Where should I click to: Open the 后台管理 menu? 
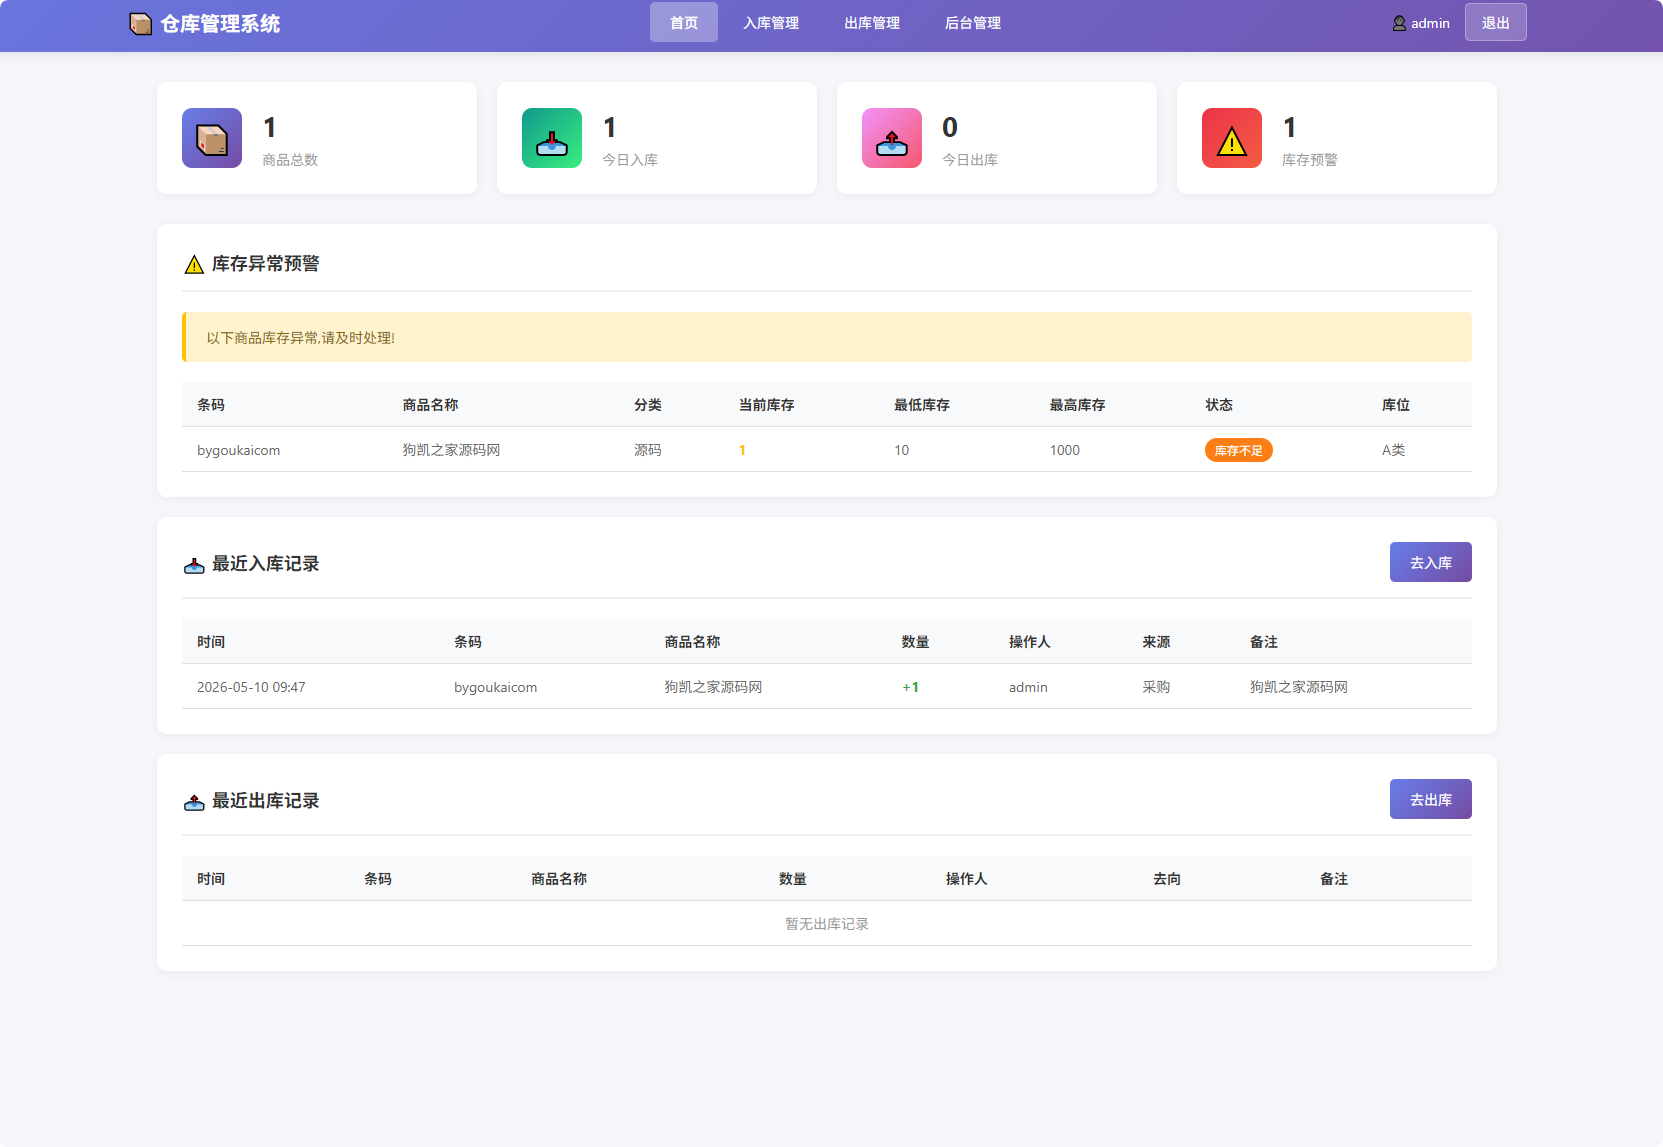[973, 22]
